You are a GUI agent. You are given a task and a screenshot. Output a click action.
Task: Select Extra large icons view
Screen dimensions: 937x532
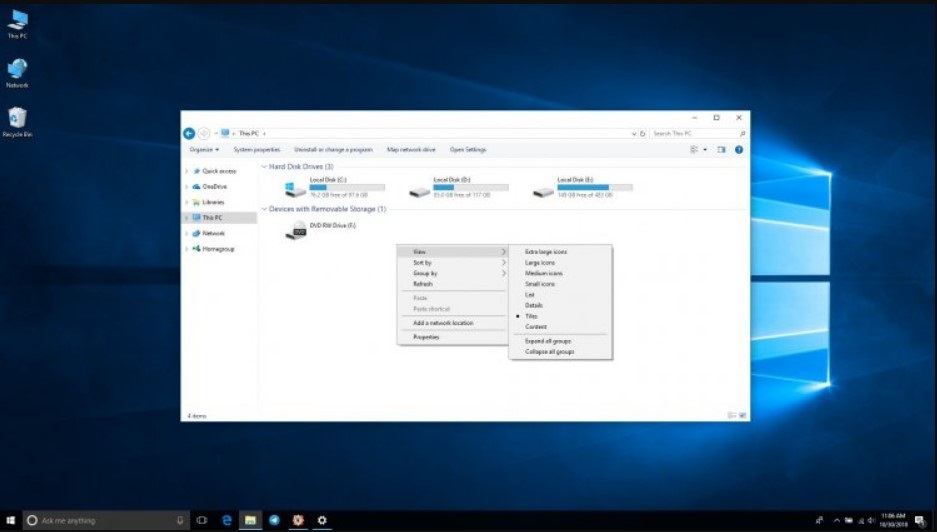[546, 252]
